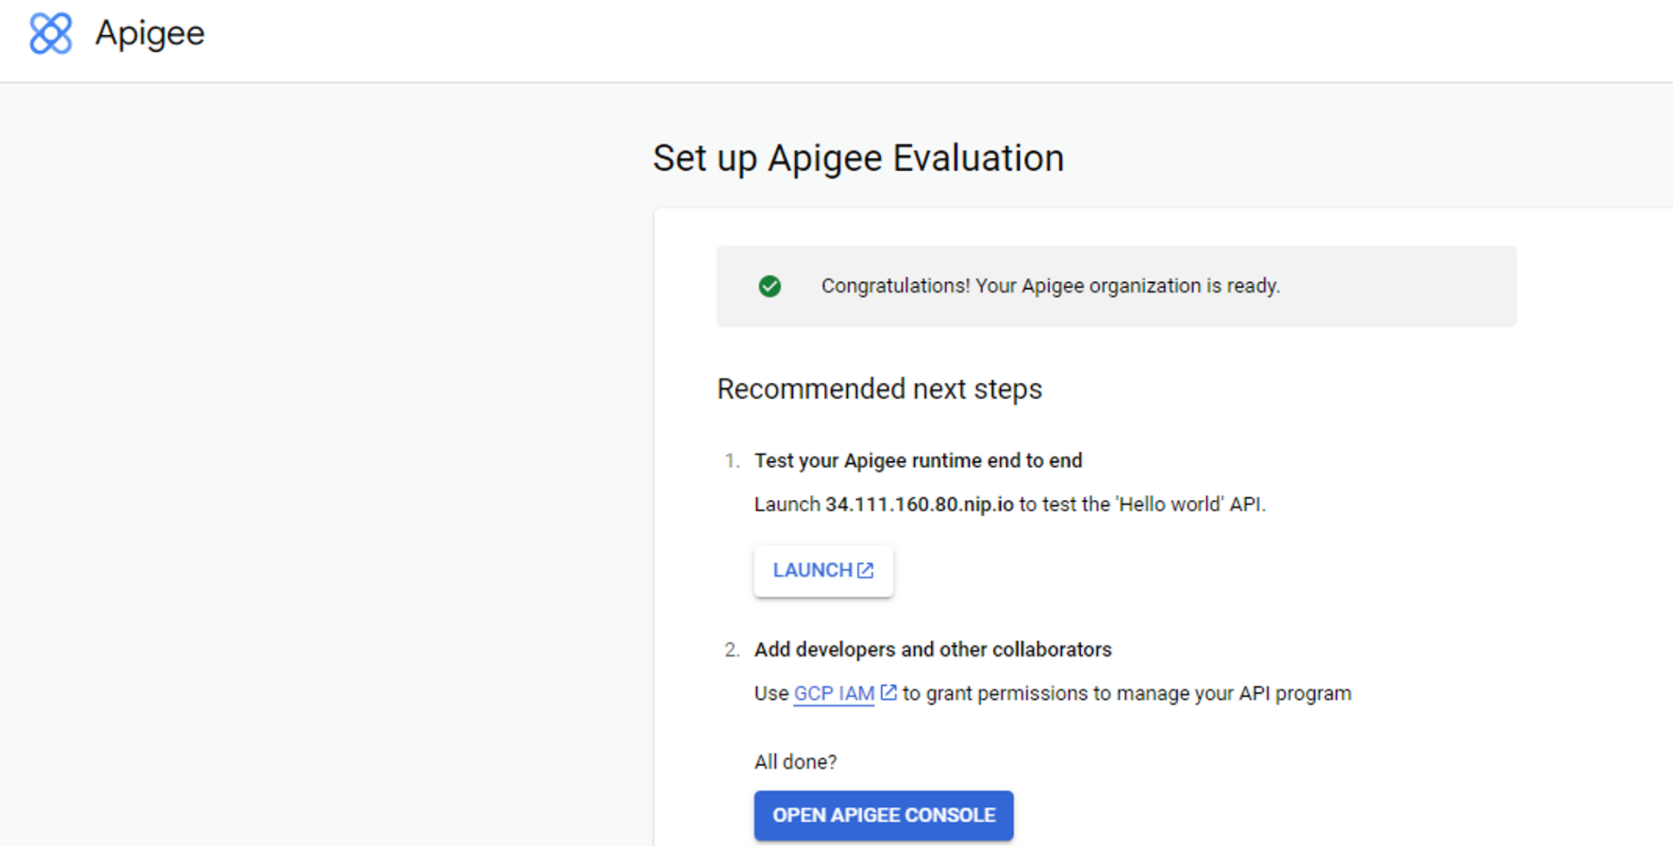Open the GCP IAM link
1673x846 pixels.
pos(834,694)
